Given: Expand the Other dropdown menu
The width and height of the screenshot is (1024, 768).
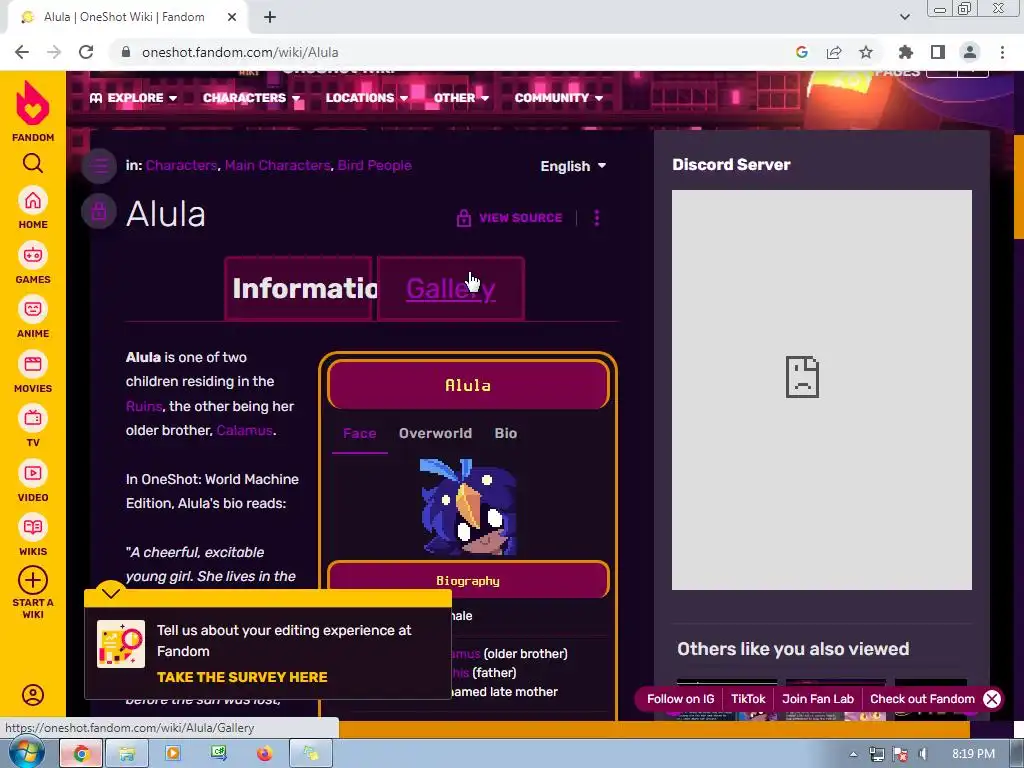Looking at the screenshot, I should [x=462, y=98].
